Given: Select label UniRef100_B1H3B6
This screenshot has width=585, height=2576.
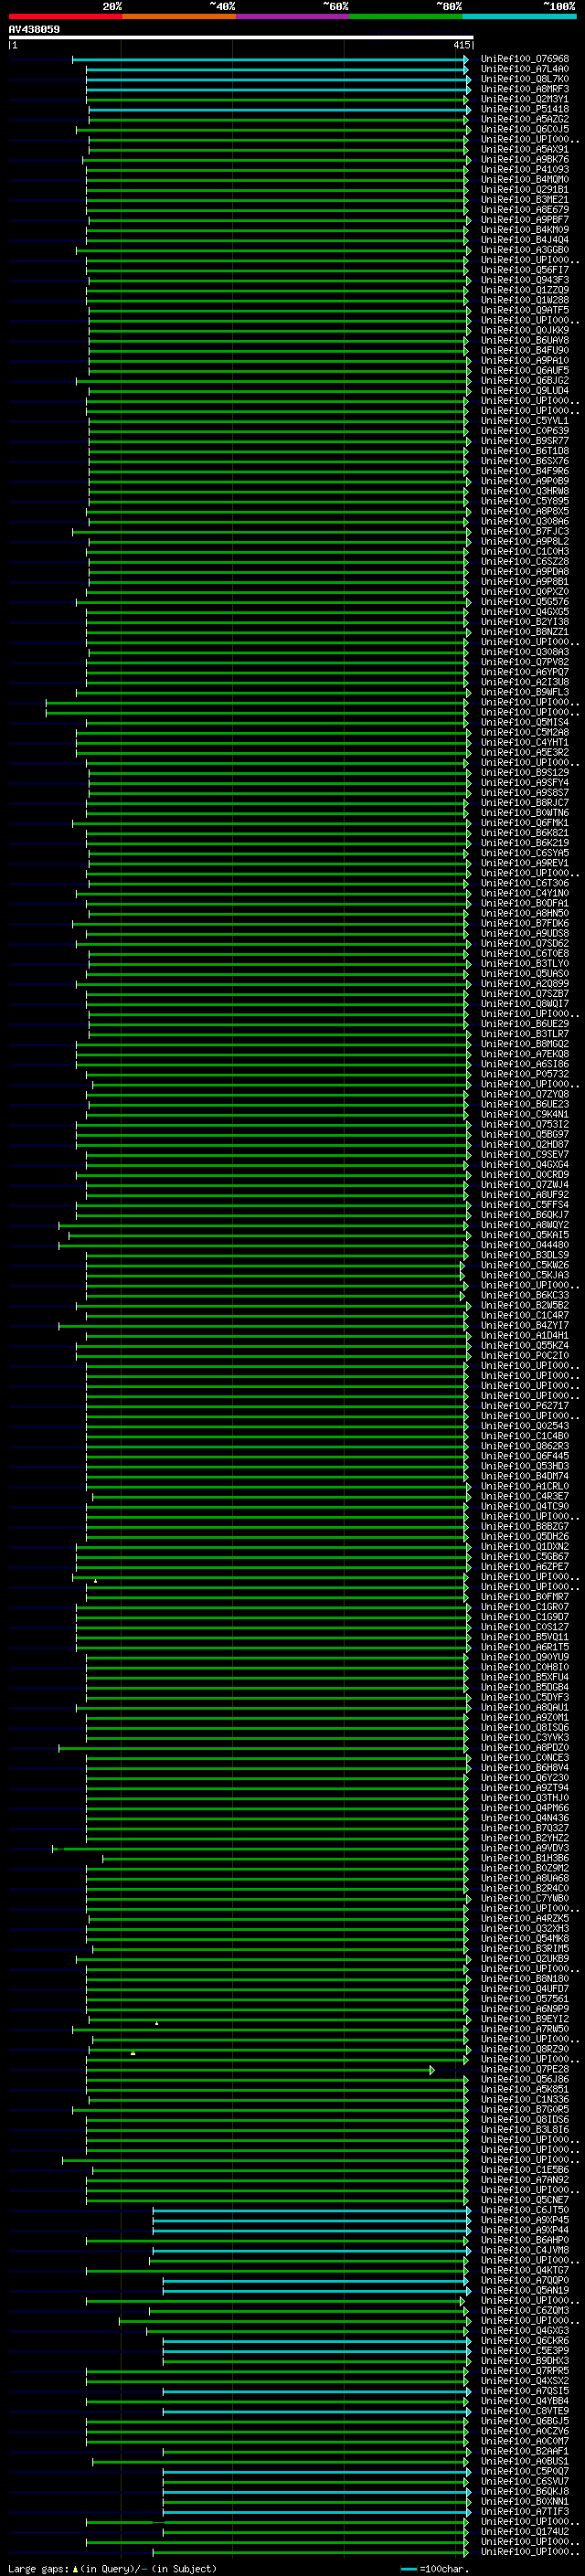Looking at the screenshot, I should (524, 1858).
